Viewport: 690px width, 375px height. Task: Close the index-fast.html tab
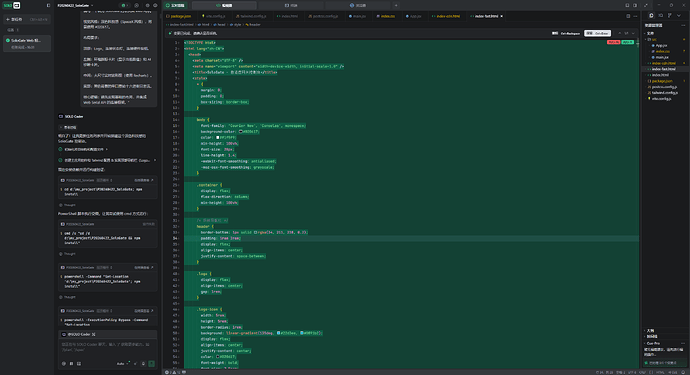[502, 16]
